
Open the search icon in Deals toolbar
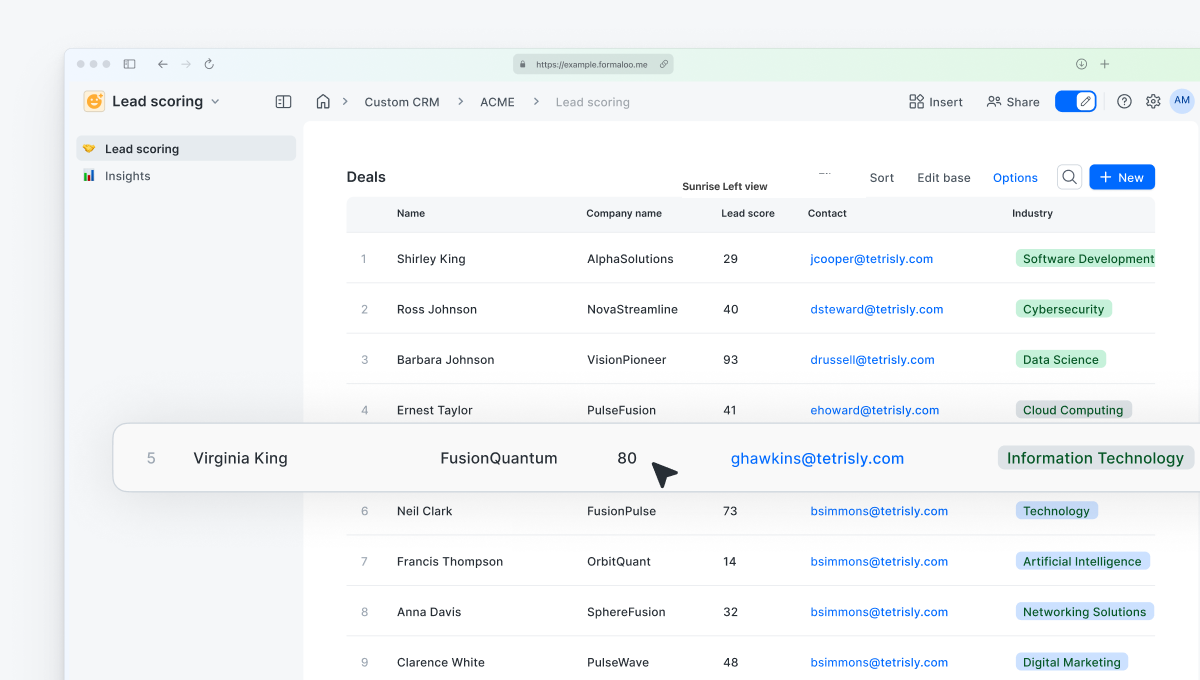point(1069,177)
